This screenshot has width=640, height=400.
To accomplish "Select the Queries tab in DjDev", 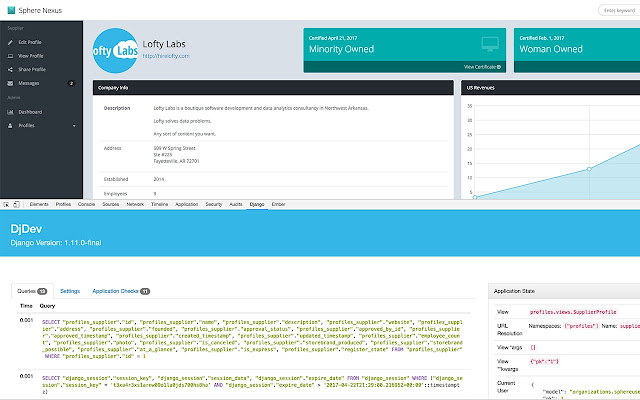I will [x=32, y=291].
